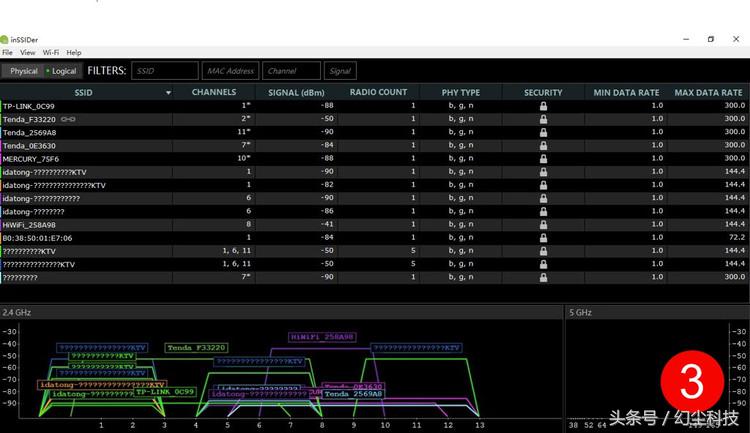Switch to Logical view mode
This screenshot has width=750, height=433.
[62, 71]
